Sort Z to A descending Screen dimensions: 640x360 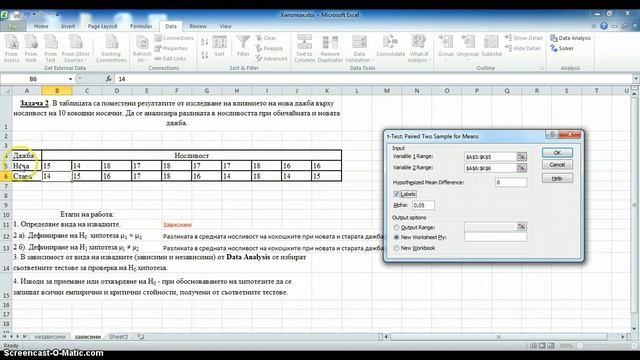(204, 55)
